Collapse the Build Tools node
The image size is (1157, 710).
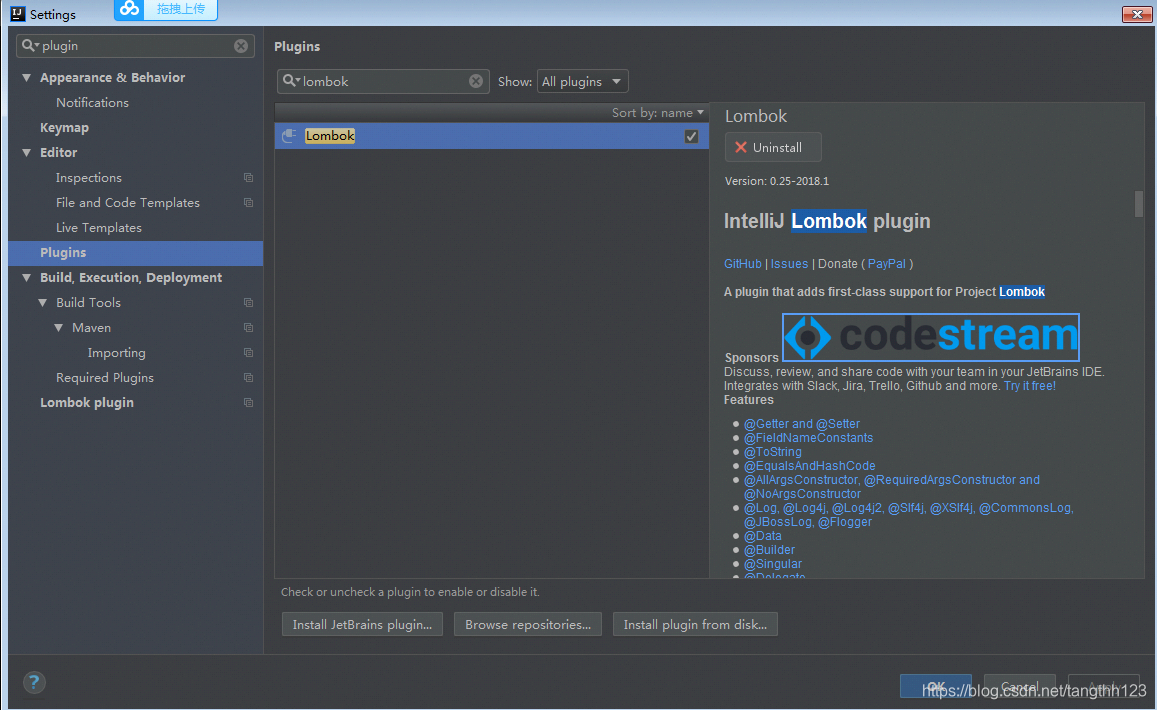click(x=43, y=303)
